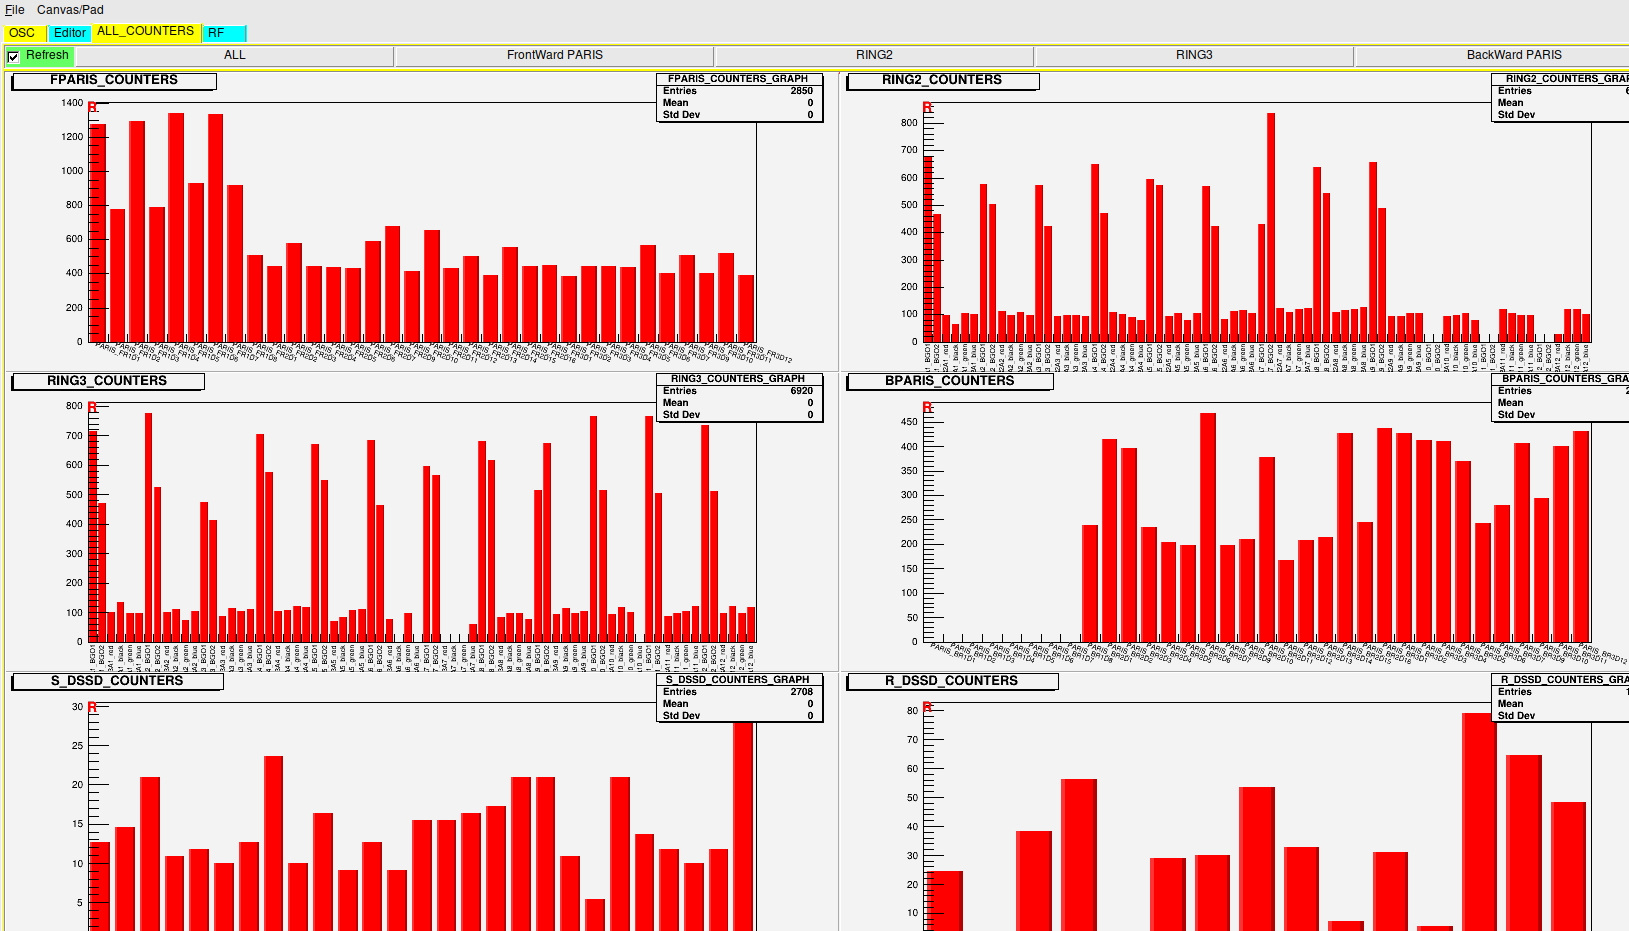Select the FPARIS_COUNTERS_GRAPH statistics box
The height and width of the screenshot is (931, 1629).
click(x=739, y=97)
